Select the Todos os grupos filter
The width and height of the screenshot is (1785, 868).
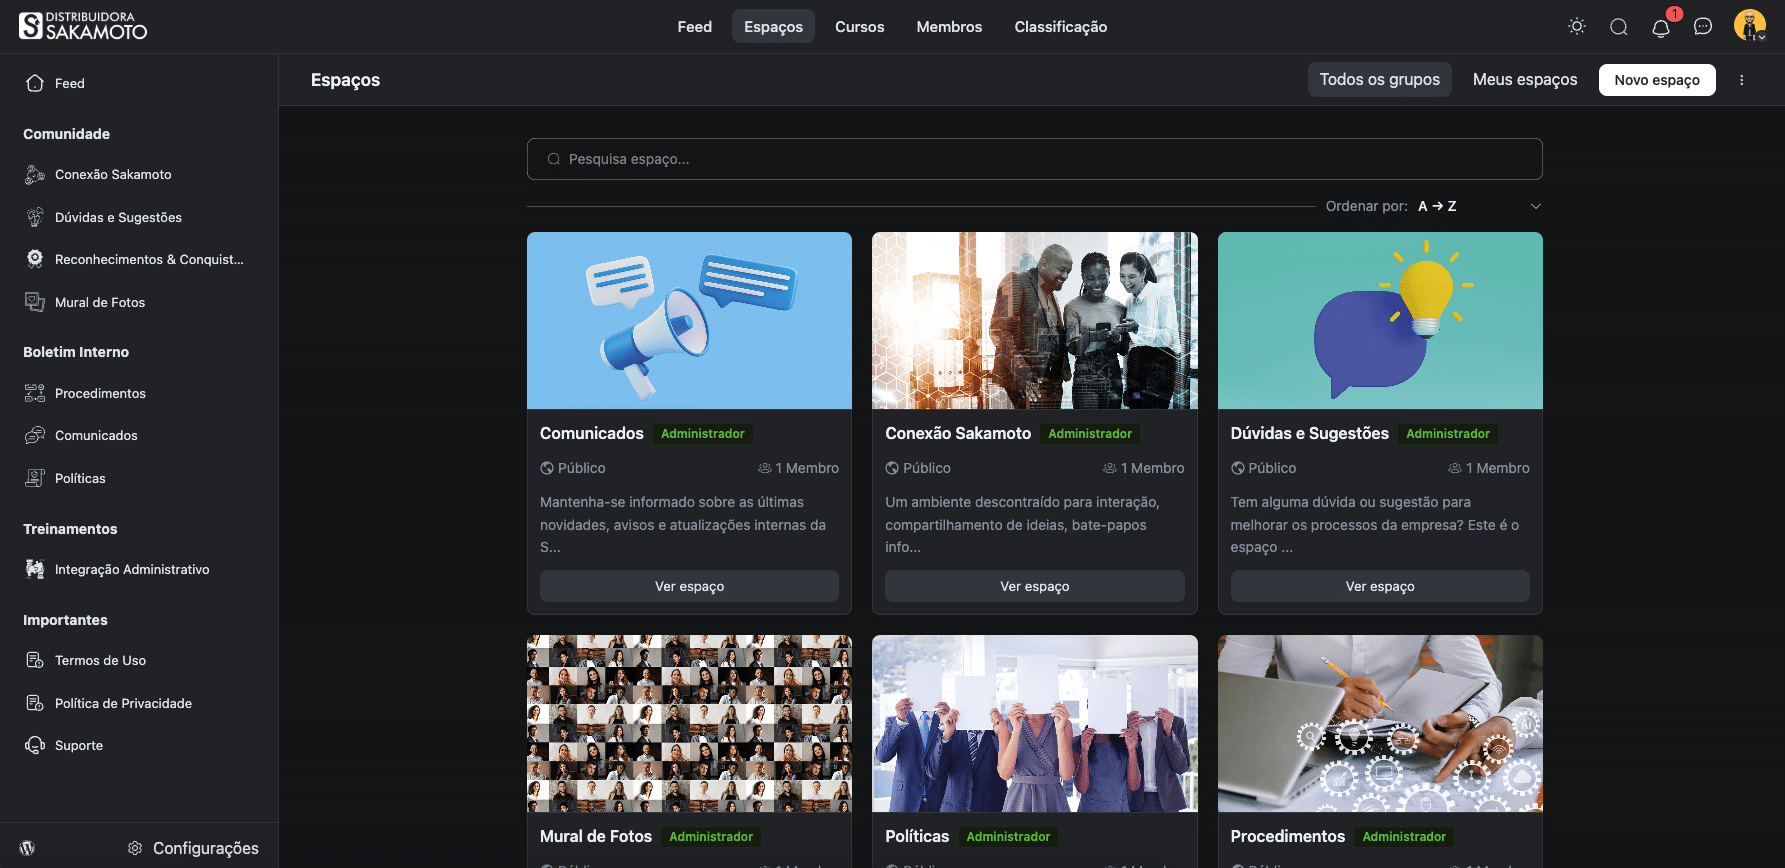1379,80
